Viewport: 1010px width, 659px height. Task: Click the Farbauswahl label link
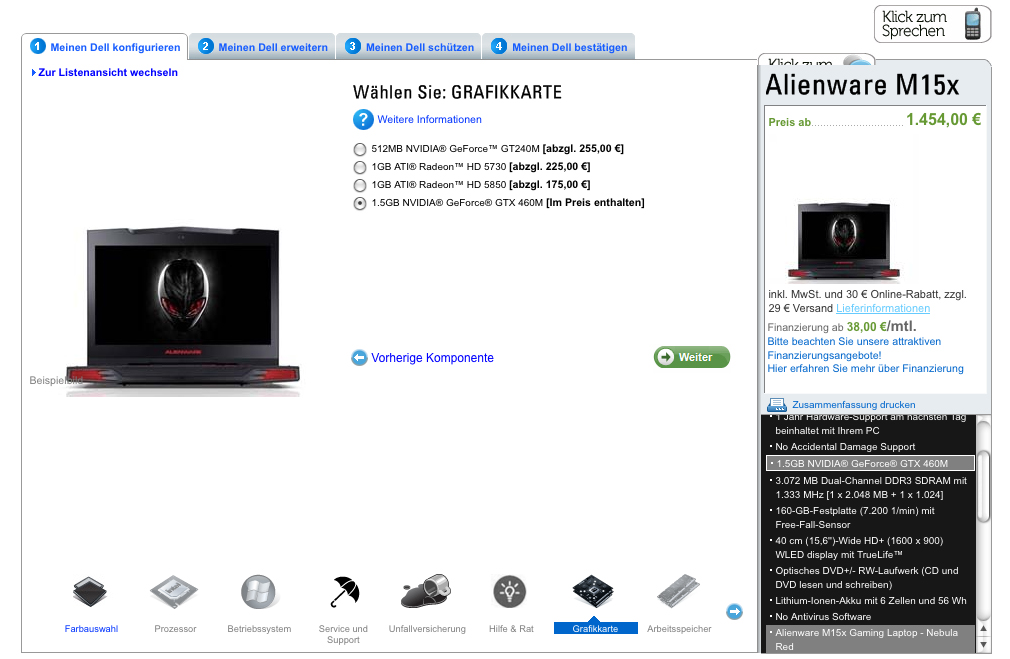tap(91, 629)
